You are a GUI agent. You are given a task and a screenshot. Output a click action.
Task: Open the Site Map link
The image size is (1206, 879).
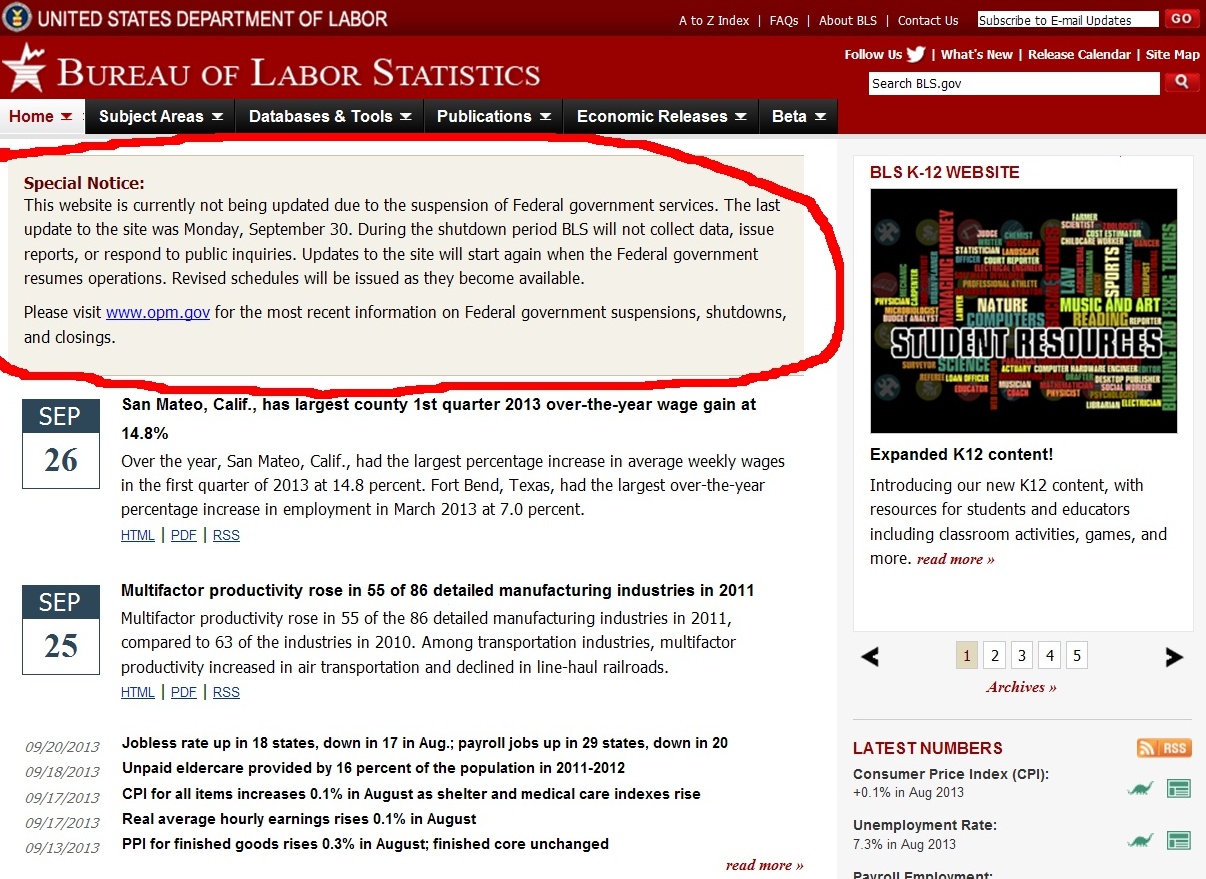pyautogui.click(x=1172, y=54)
